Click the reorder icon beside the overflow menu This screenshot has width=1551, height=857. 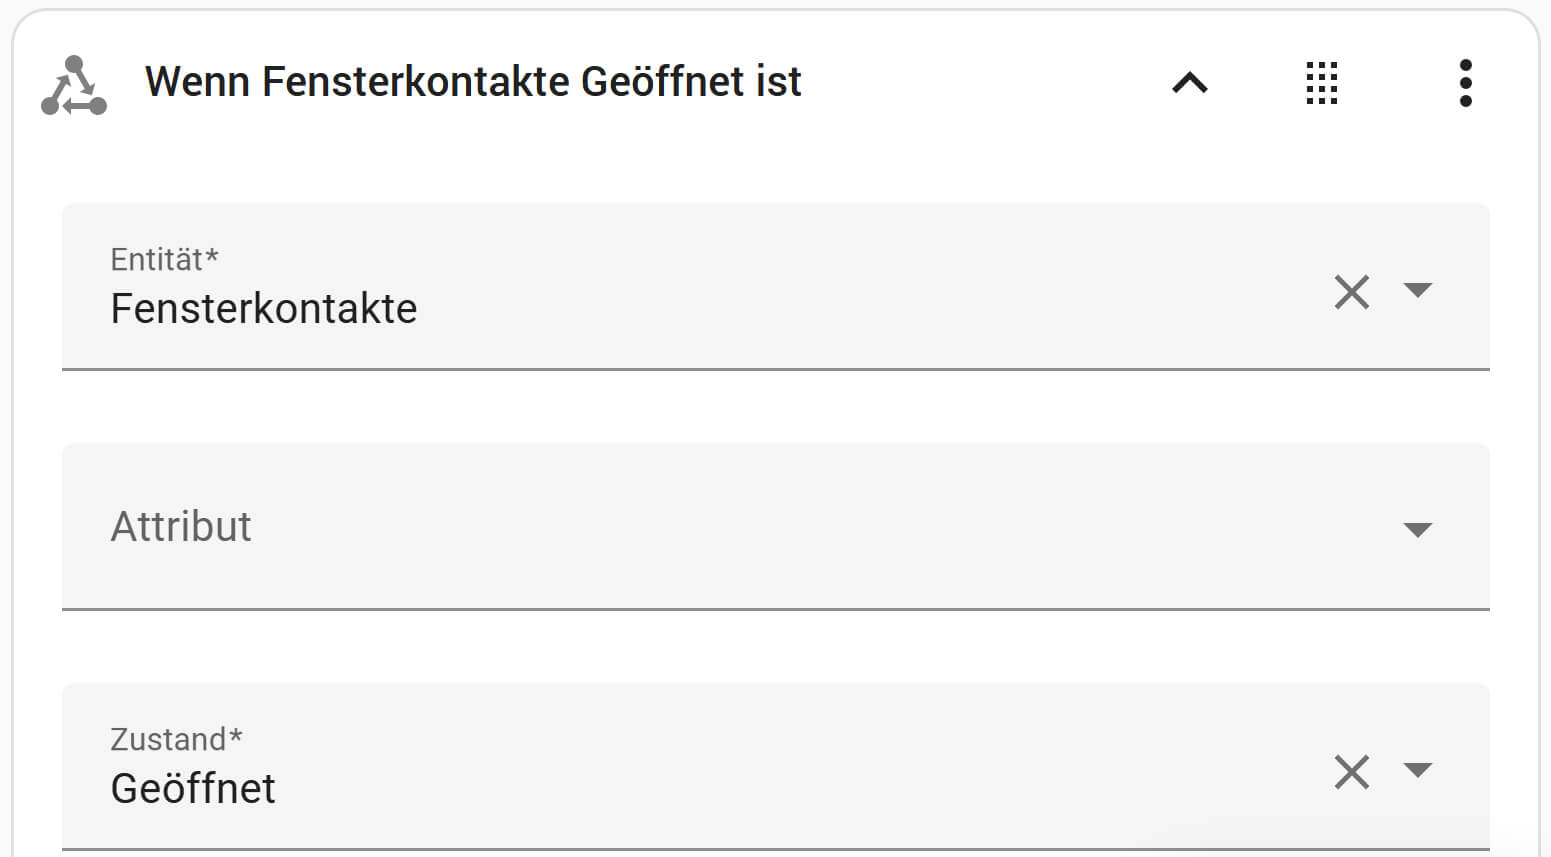coord(1322,83)
